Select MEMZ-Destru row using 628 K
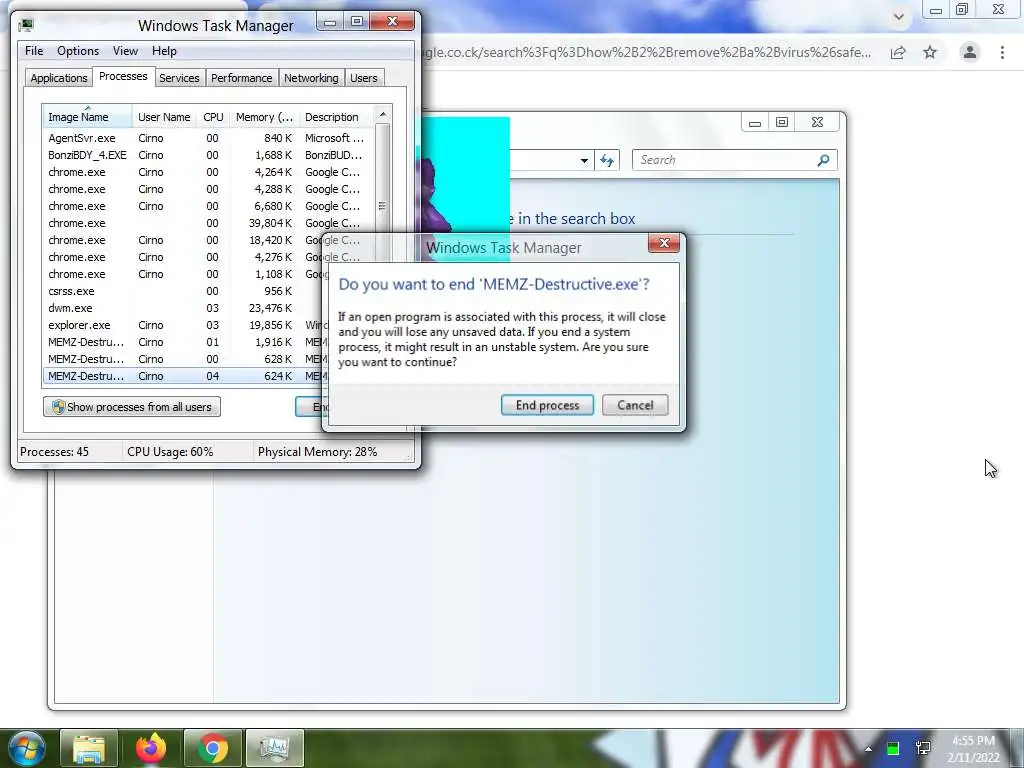 (183, 359)
